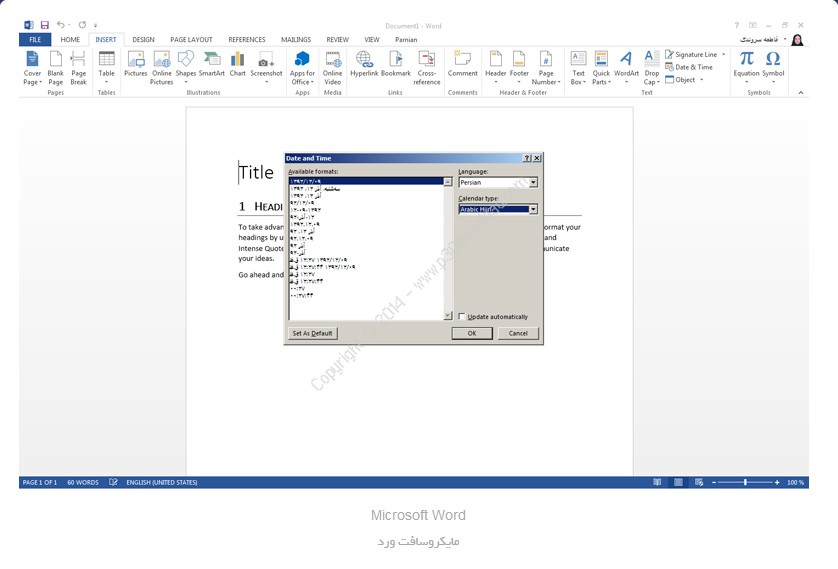Open the FILE tab
The image size is (838, 569).
(35, 40)
